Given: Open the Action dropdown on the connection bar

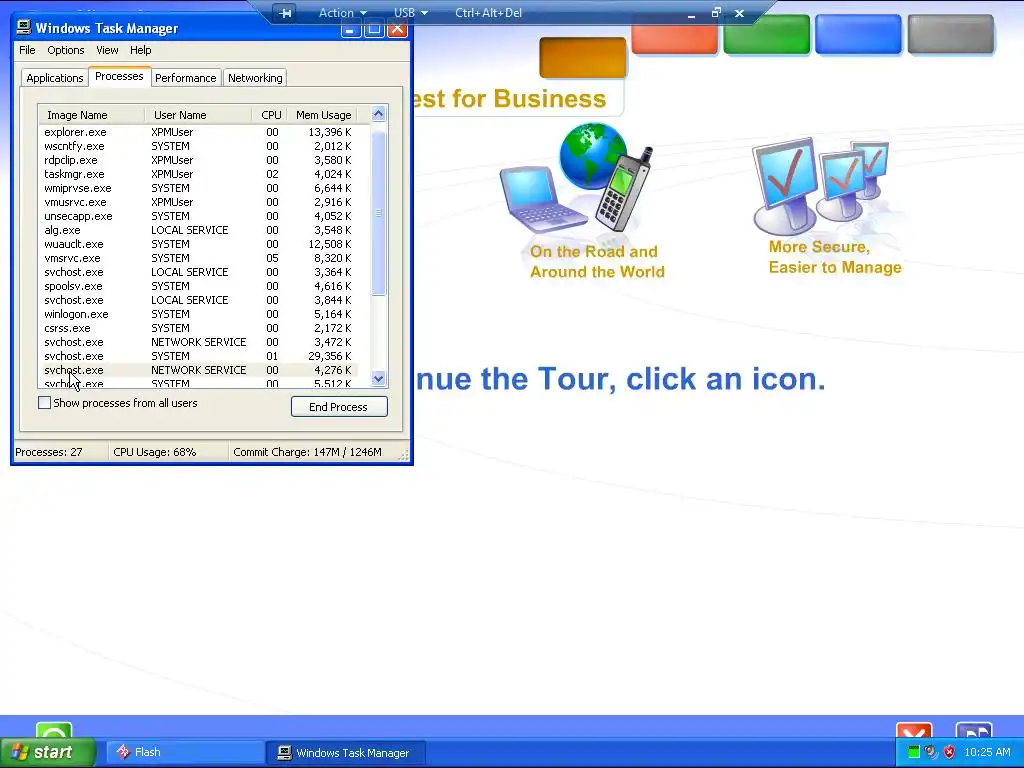Looking at the screenshot, I should coord(342,12).
